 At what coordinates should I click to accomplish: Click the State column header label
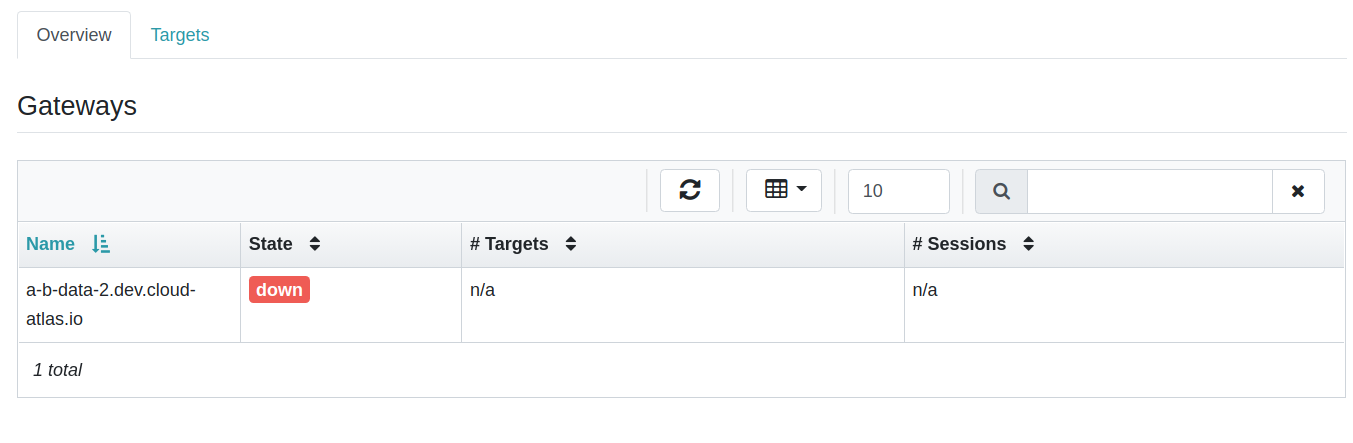[271, 244]
